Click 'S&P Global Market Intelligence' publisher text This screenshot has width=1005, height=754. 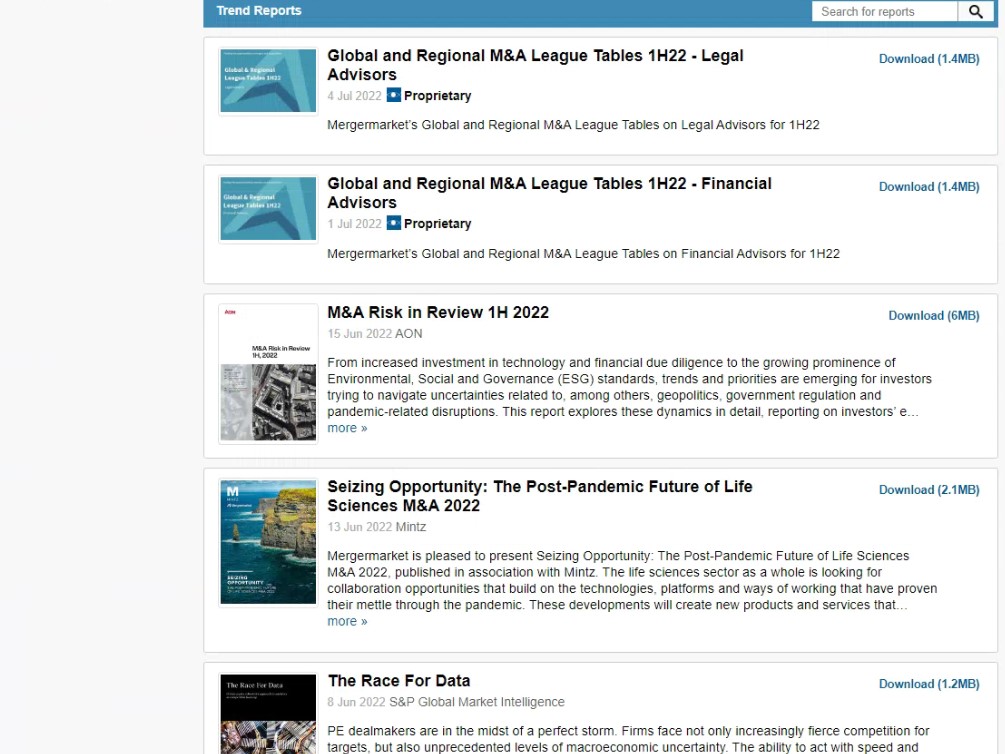point(477,702)
